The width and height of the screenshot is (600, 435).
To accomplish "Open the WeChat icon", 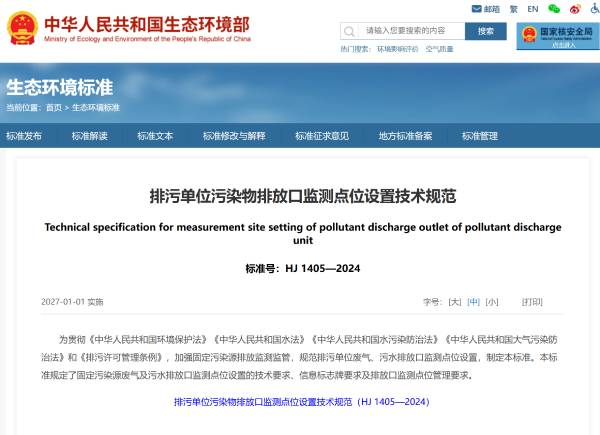I will [x=554, y=9].
